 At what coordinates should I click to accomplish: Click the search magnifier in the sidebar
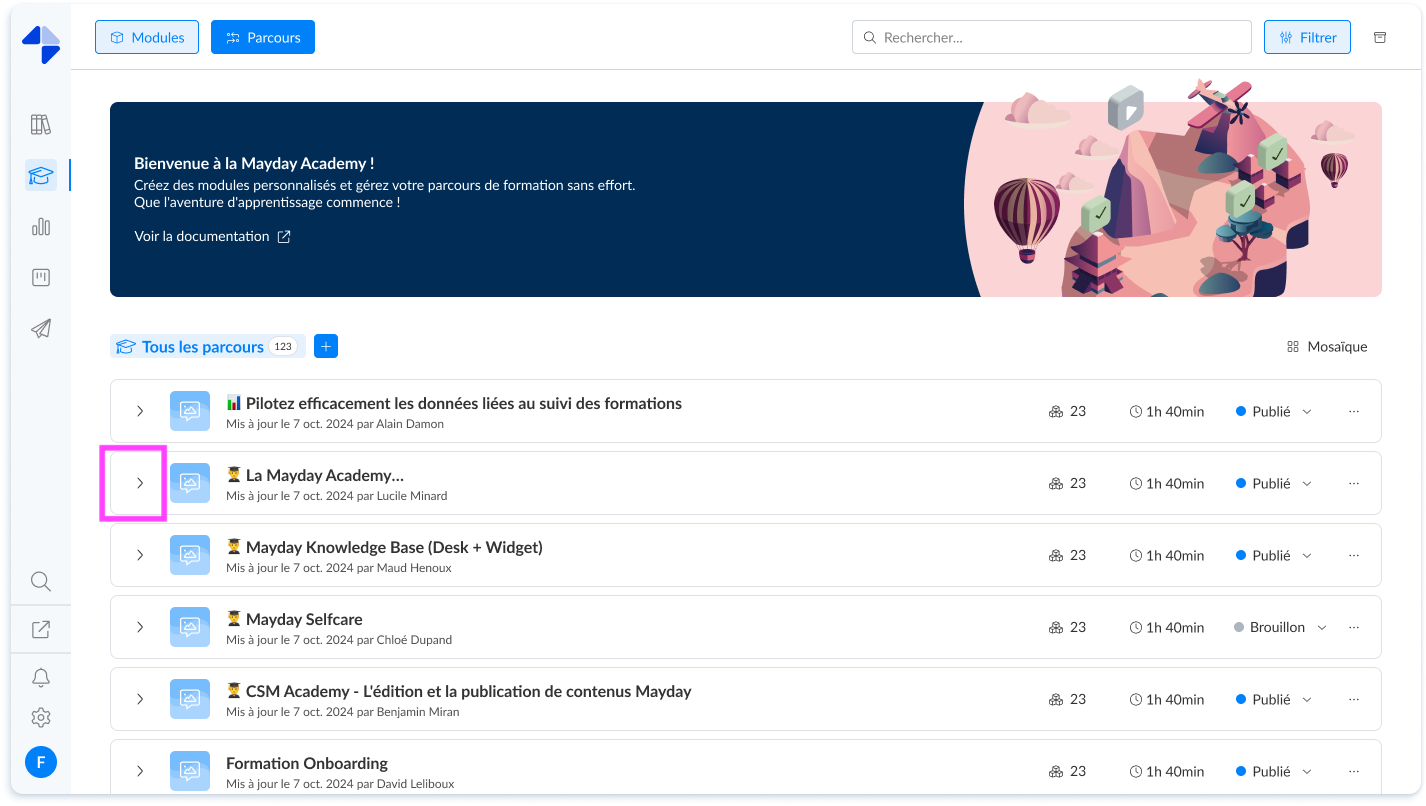(41, 581)
